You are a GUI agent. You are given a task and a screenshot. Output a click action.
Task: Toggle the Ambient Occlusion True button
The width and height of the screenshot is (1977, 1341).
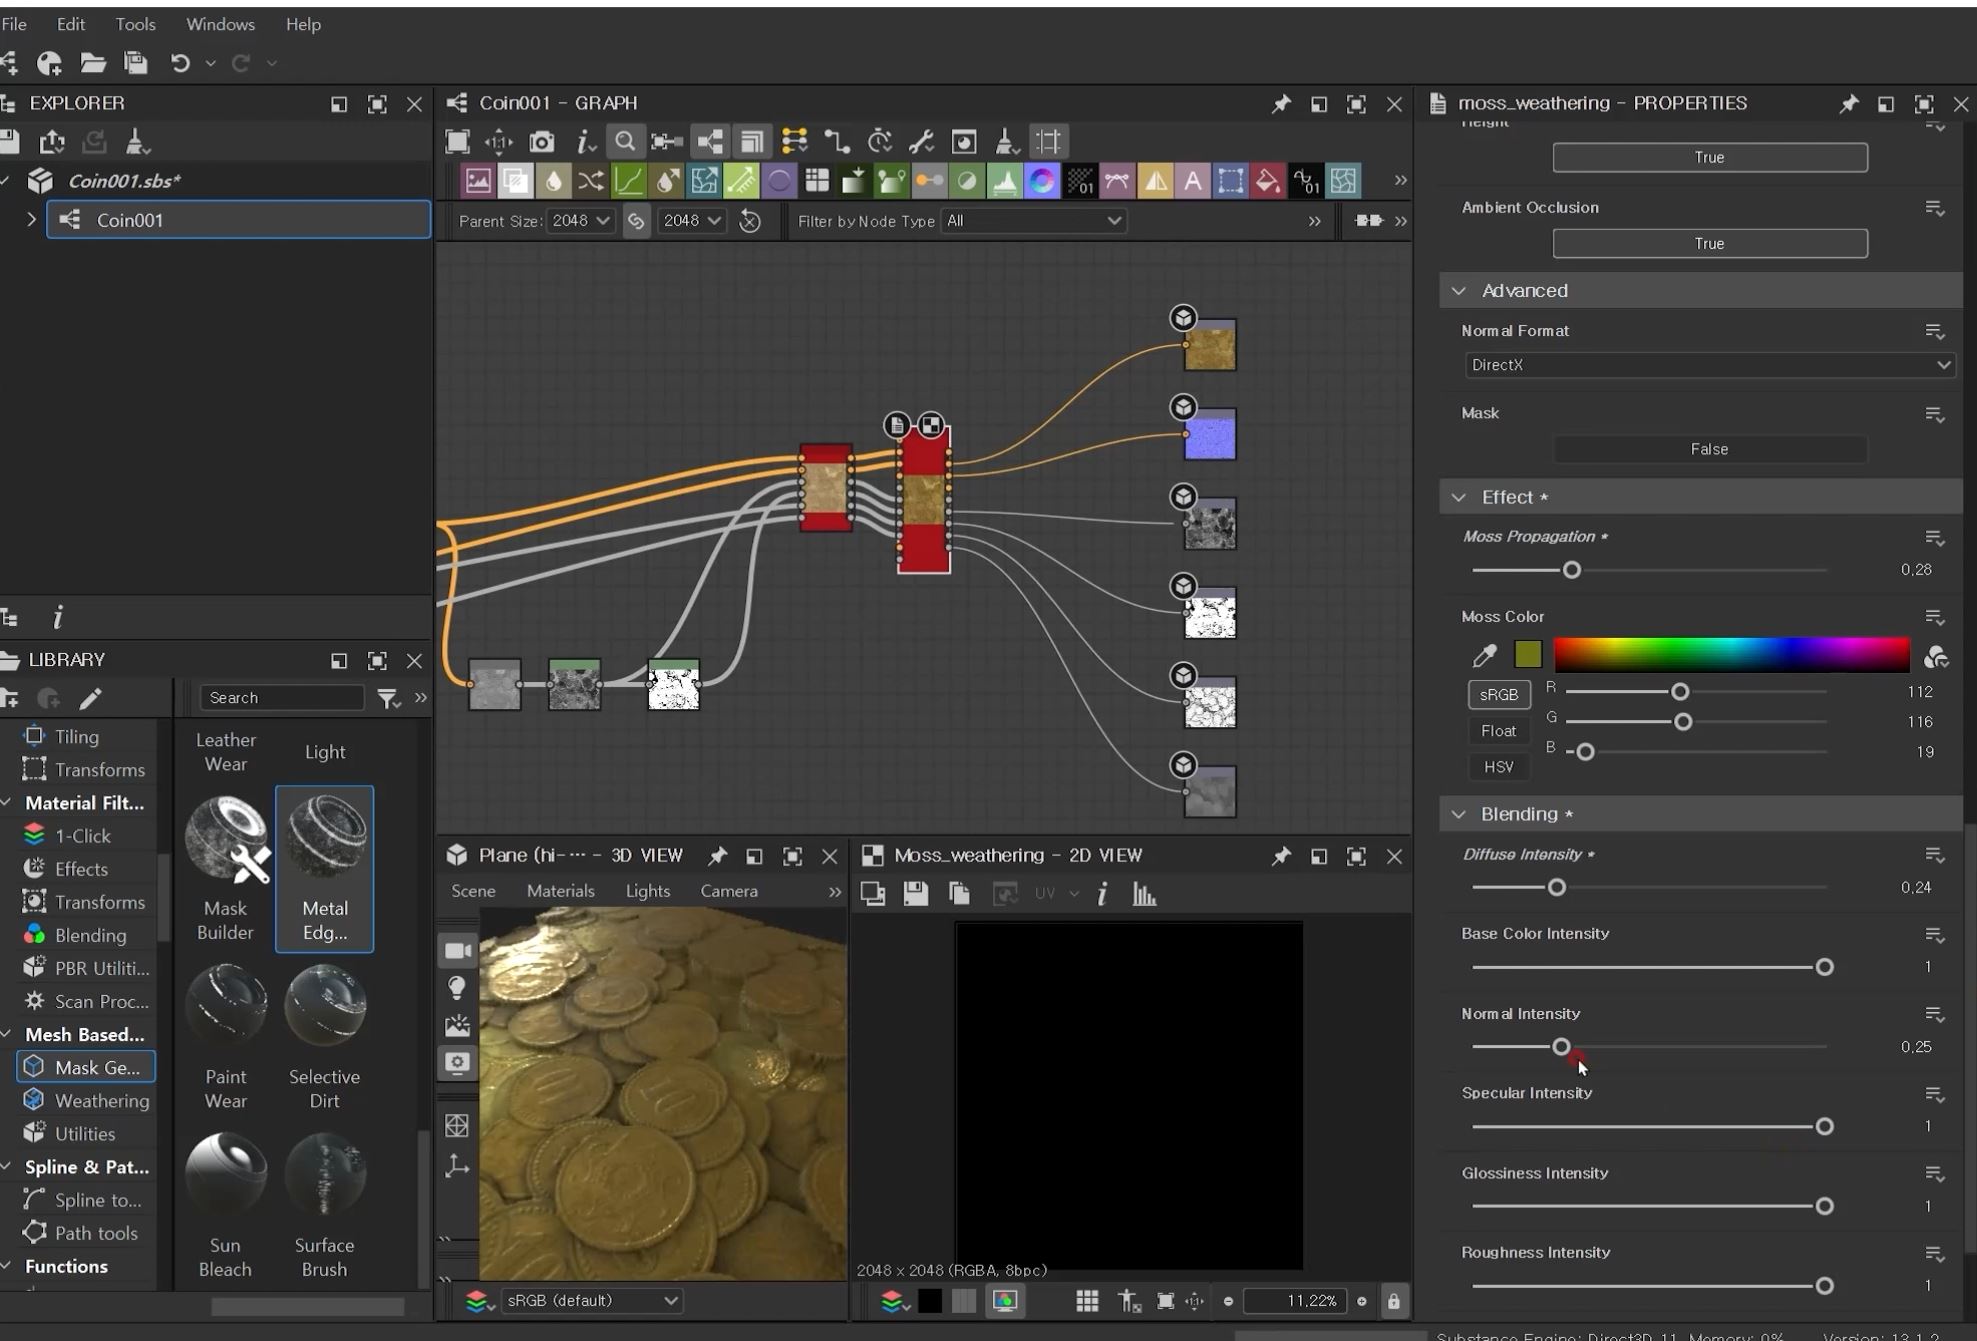[1708, 243]
